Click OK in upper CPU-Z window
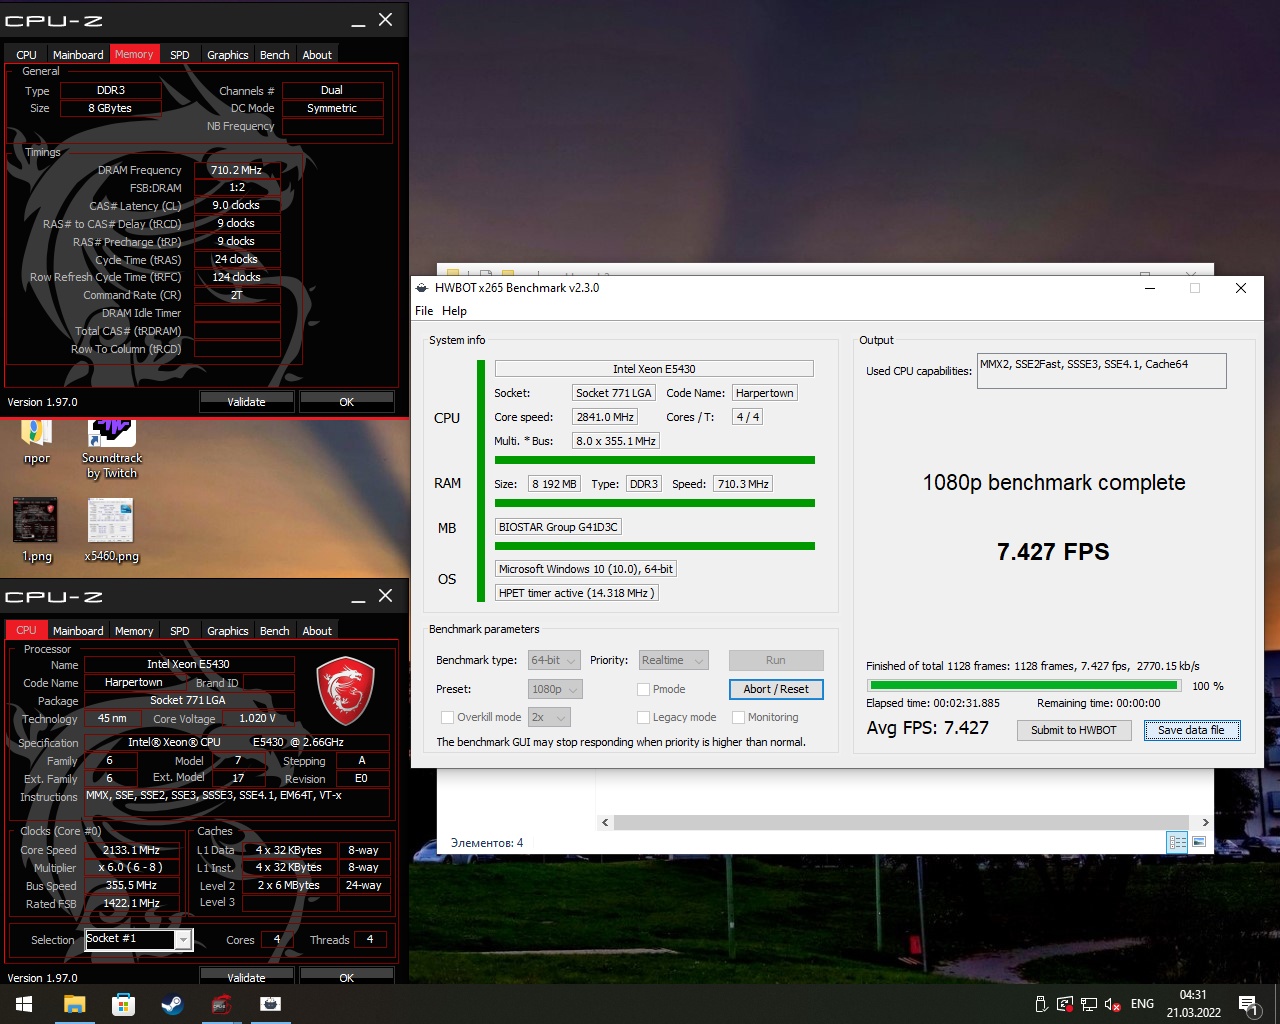 [x=346, y=402]
